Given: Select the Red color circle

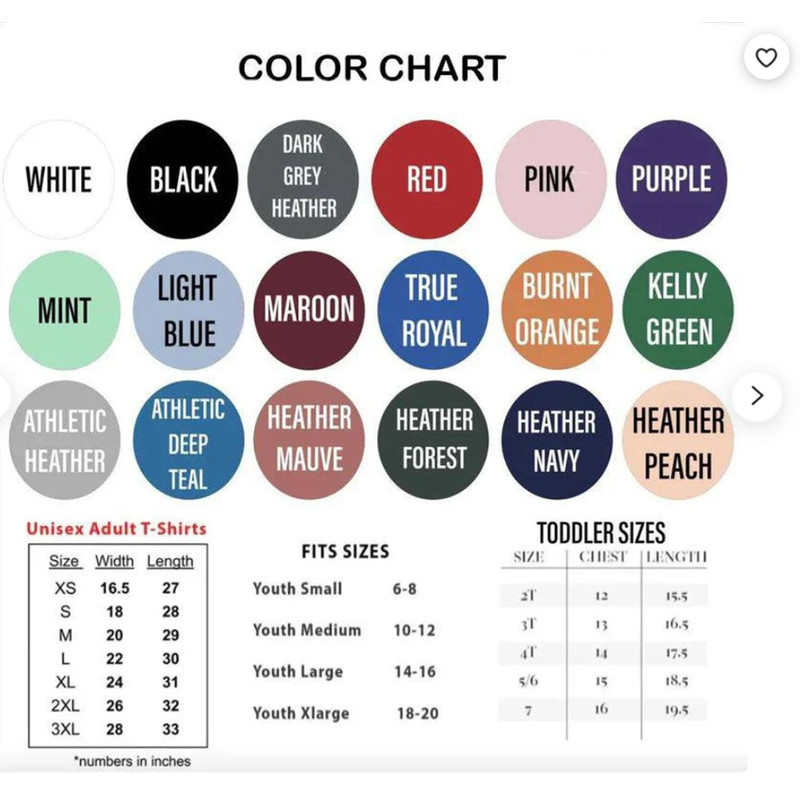Looking at the screenshot, I should tap(427, 180).
